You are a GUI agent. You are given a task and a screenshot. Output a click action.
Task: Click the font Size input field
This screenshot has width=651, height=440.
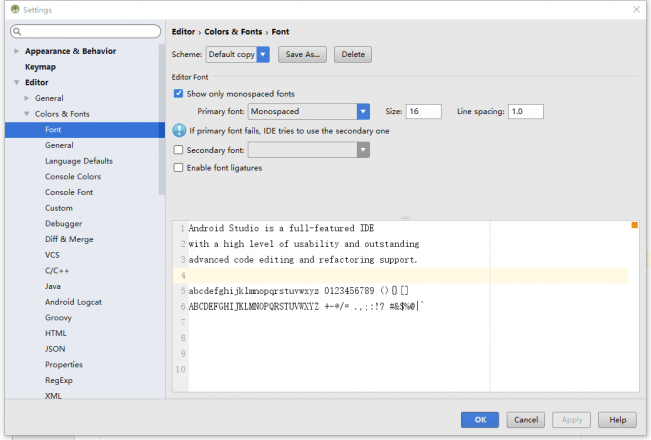pos(423,111)
